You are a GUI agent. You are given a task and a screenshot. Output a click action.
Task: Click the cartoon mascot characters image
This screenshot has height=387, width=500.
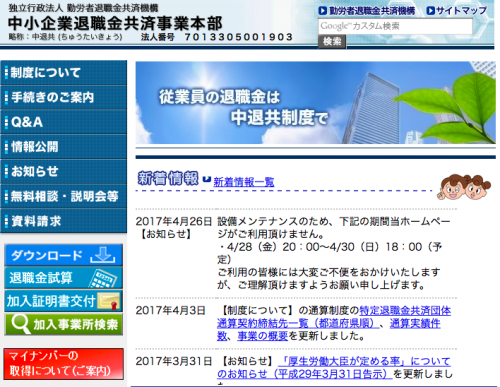[464, 187]
